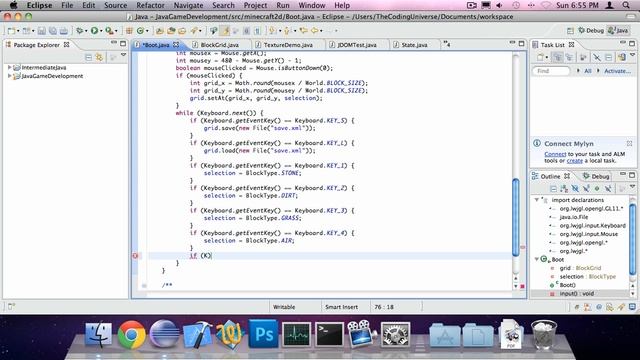The height and width of the screenshot is (360, 640).
Task: Toggle Sort in Outline toolbar
Action: coord(564,189)
